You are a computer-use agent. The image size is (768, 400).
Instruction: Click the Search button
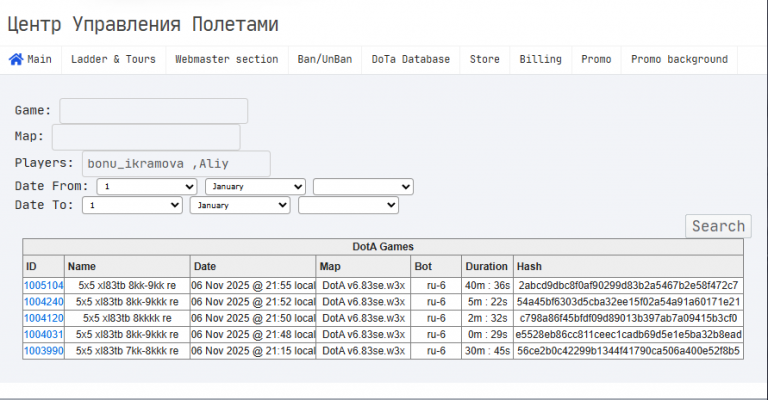point(718,226)
